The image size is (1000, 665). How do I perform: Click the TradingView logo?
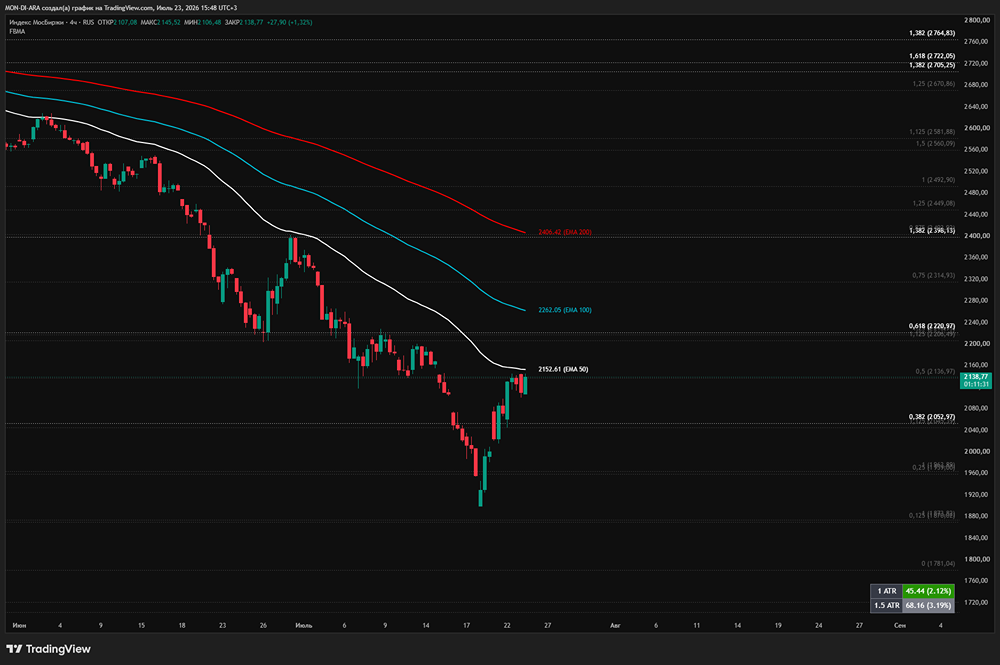pyautogui.click(x=48, y=649)
